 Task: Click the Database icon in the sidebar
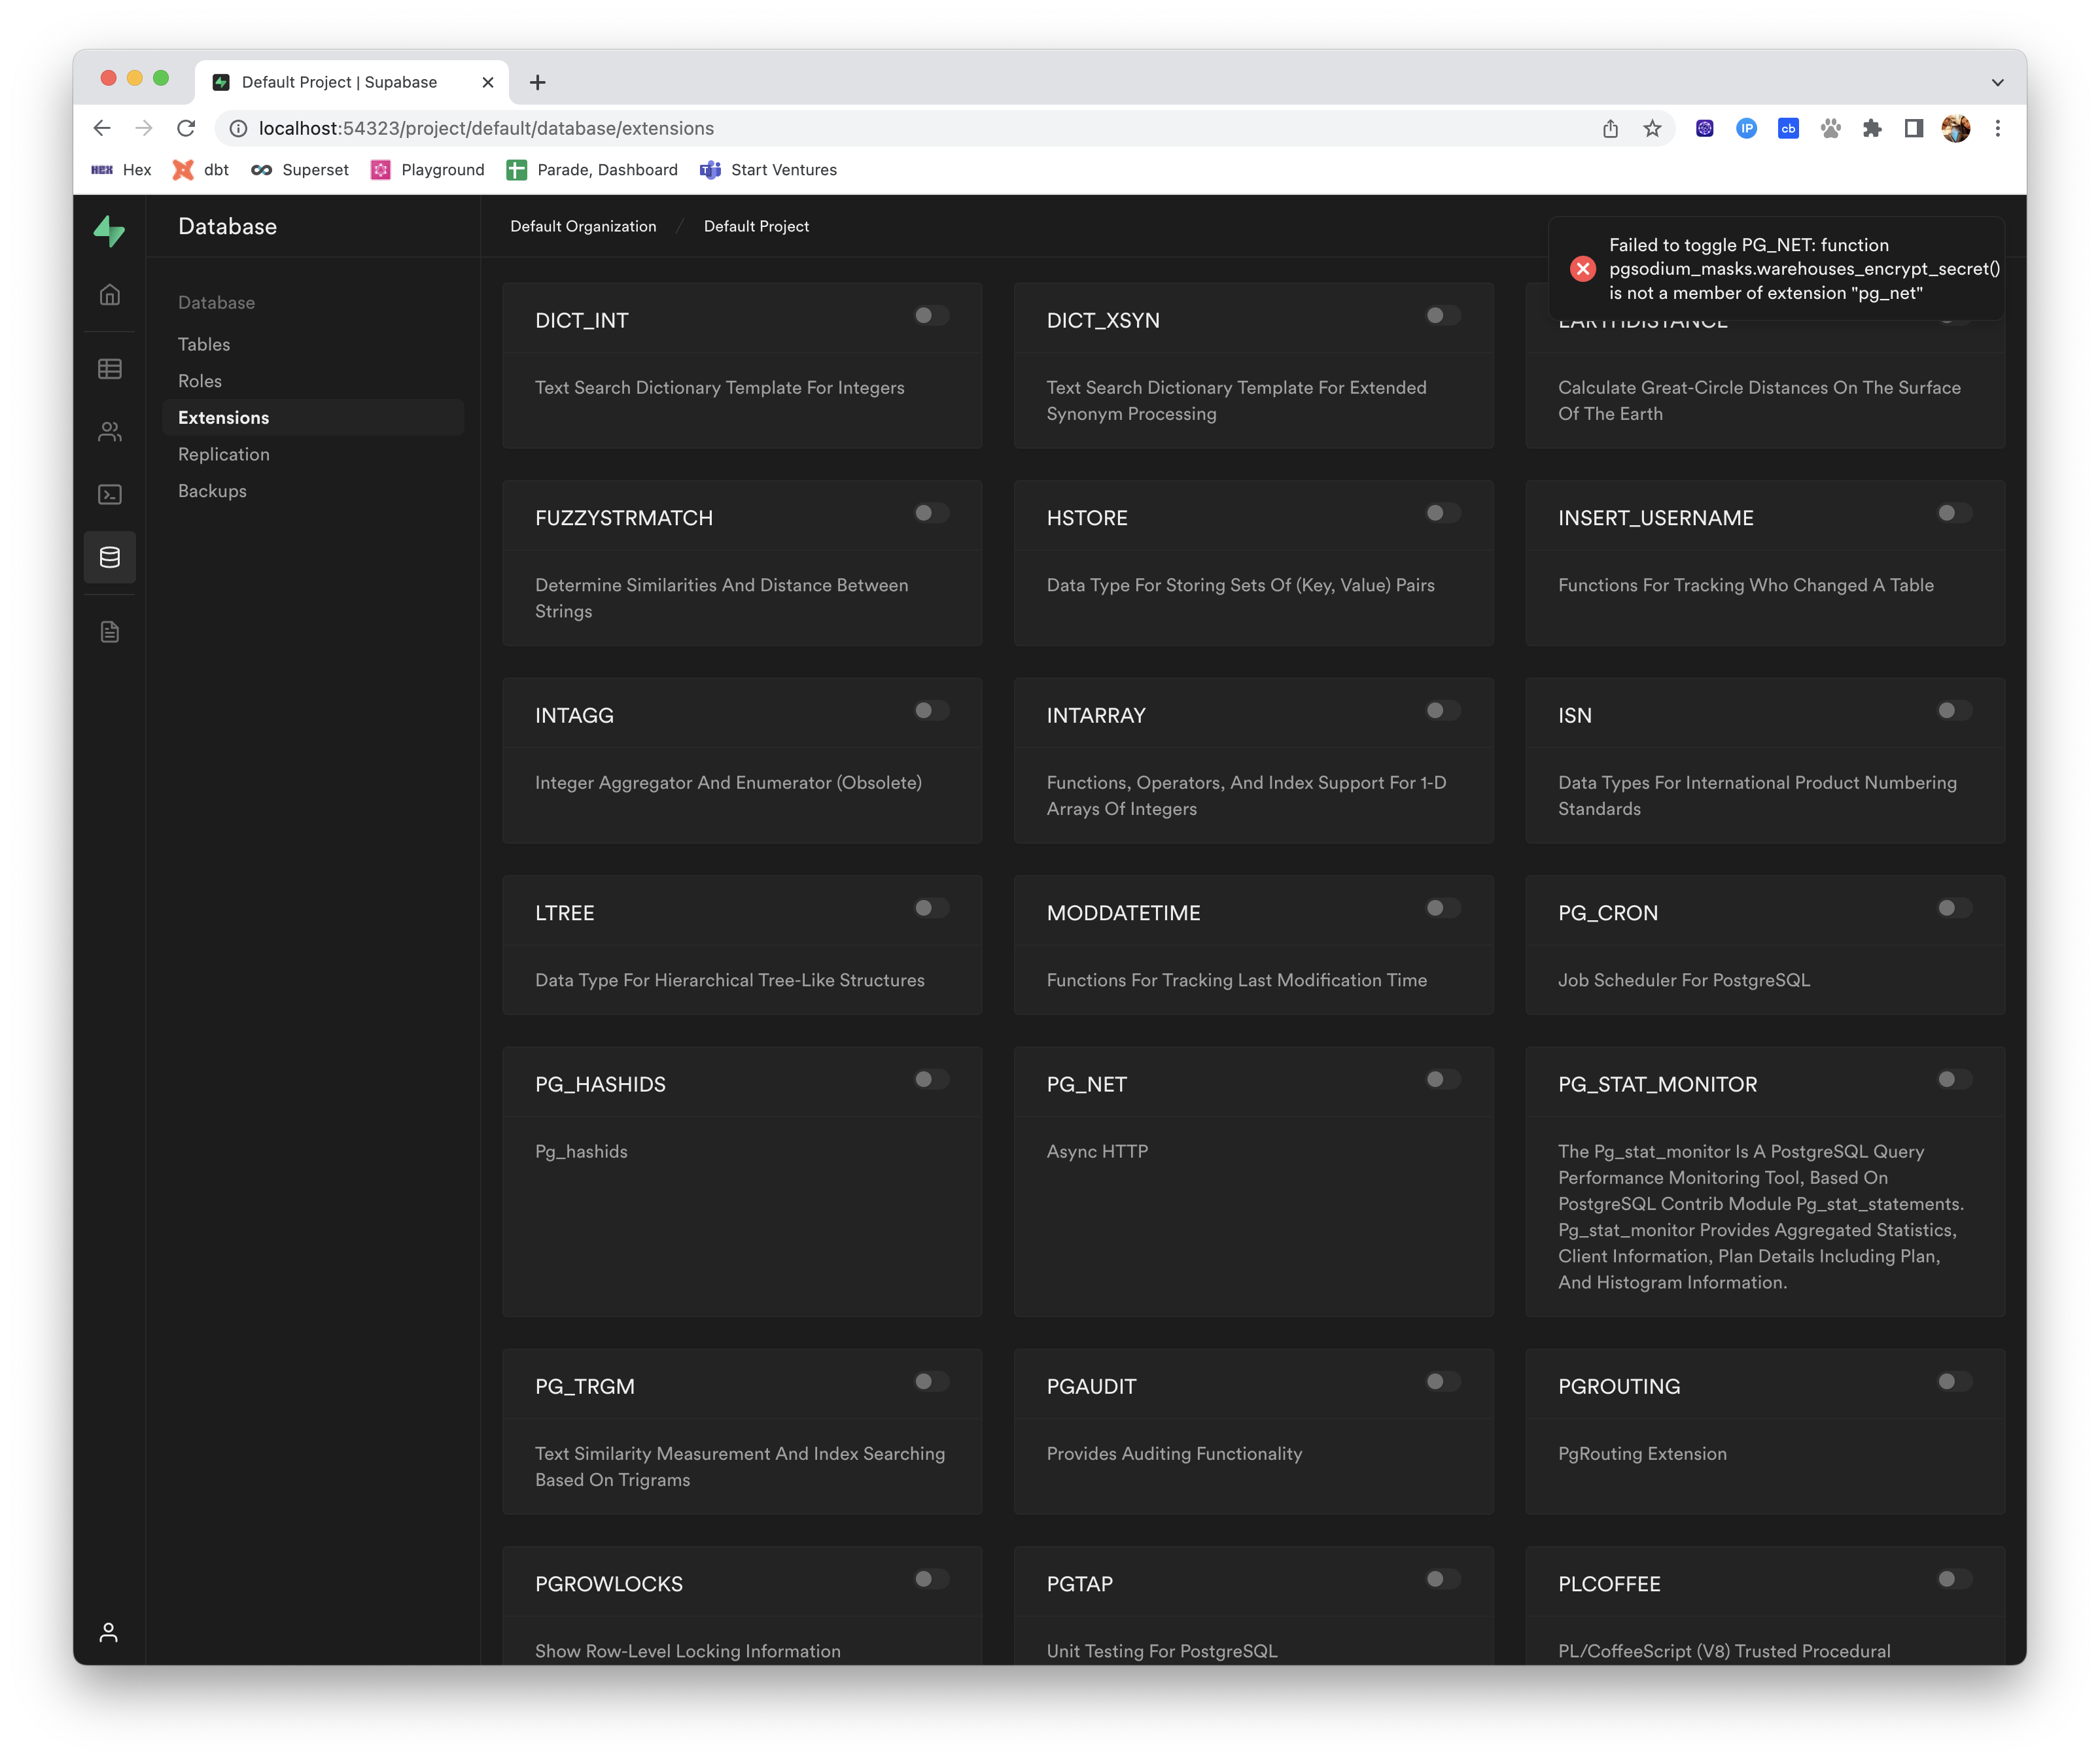(110, 557)
